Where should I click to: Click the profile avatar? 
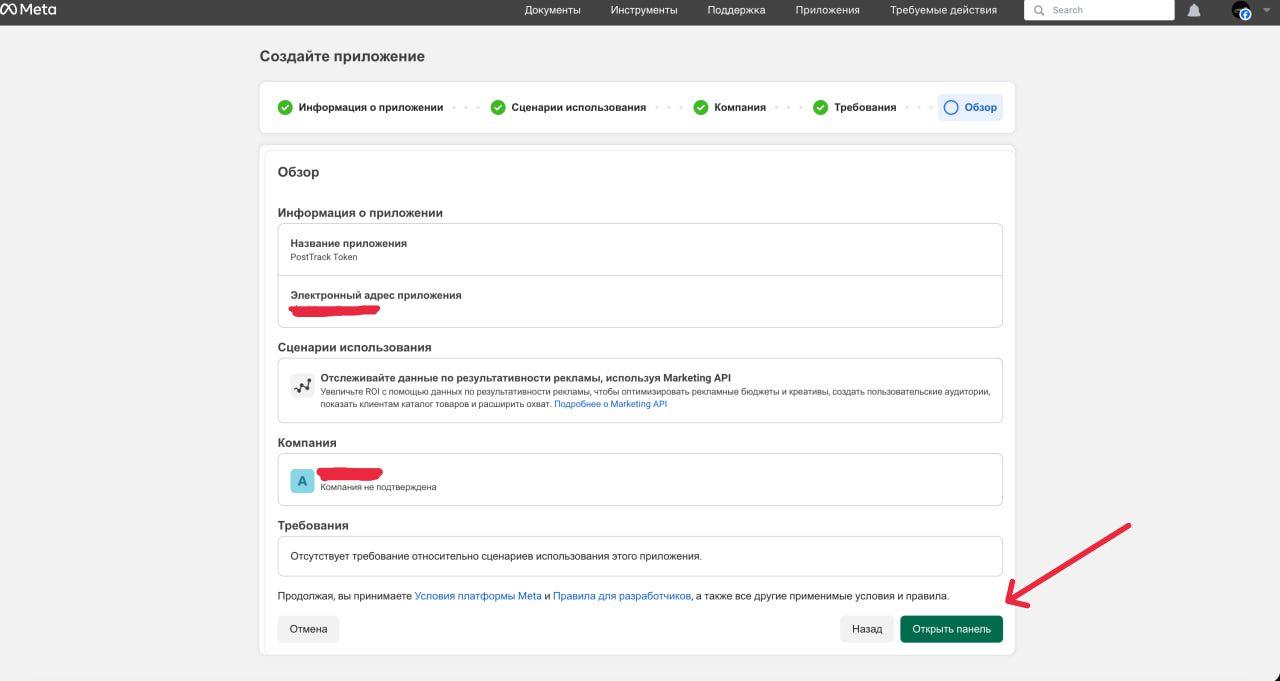pyautogui.click(x=1243, y=11)
